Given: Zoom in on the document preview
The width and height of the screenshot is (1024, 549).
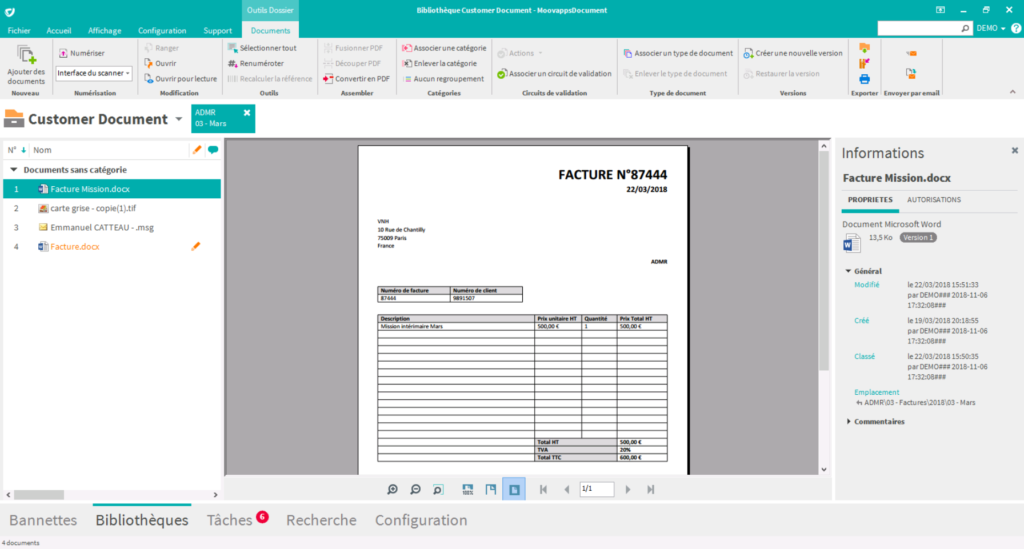Looking at the screenshot, I should coord(392,489).
